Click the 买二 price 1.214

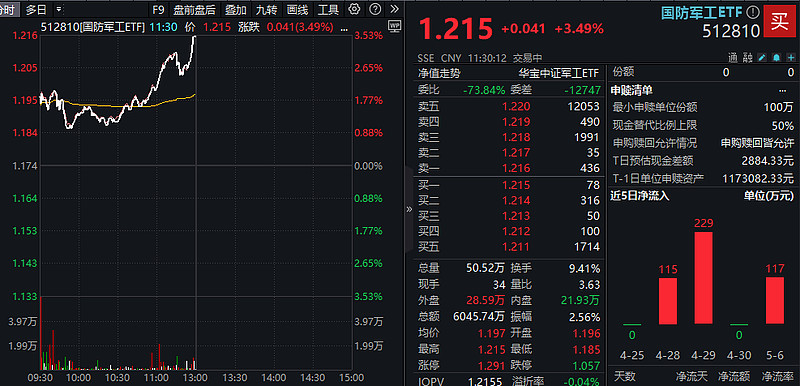(x=516, y=200)
